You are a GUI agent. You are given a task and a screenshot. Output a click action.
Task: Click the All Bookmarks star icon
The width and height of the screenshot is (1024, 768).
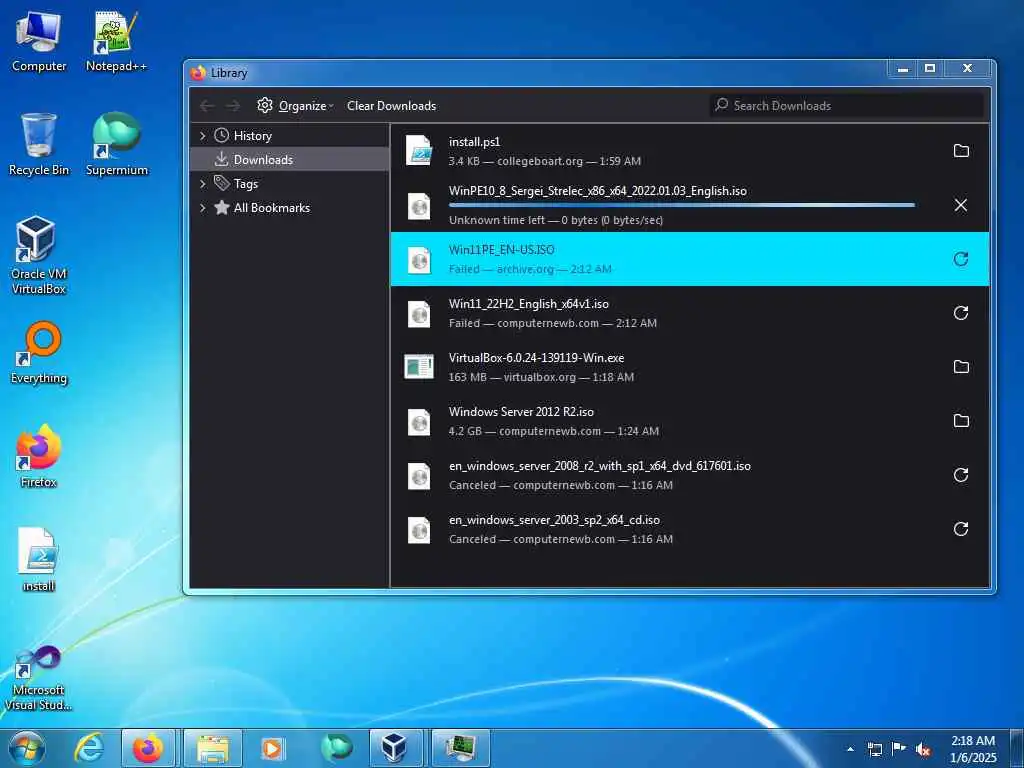[221, 208]
